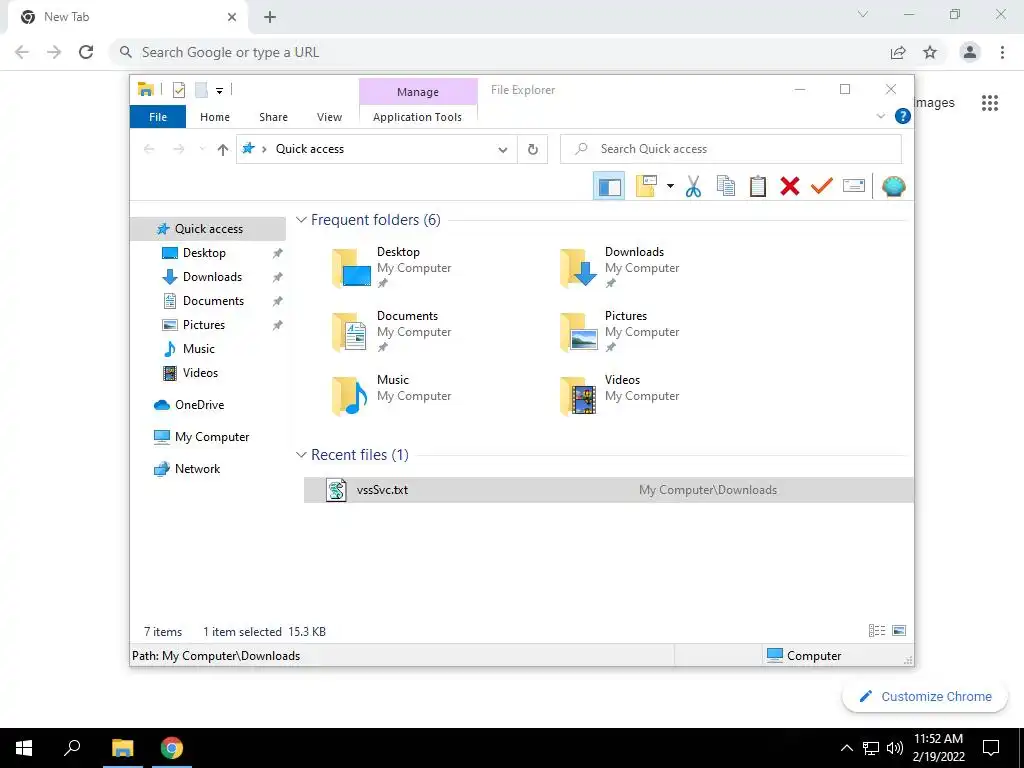Click the teal shell icon in toolbar
The image size is (1024, 768).
[x=893, y=186]
